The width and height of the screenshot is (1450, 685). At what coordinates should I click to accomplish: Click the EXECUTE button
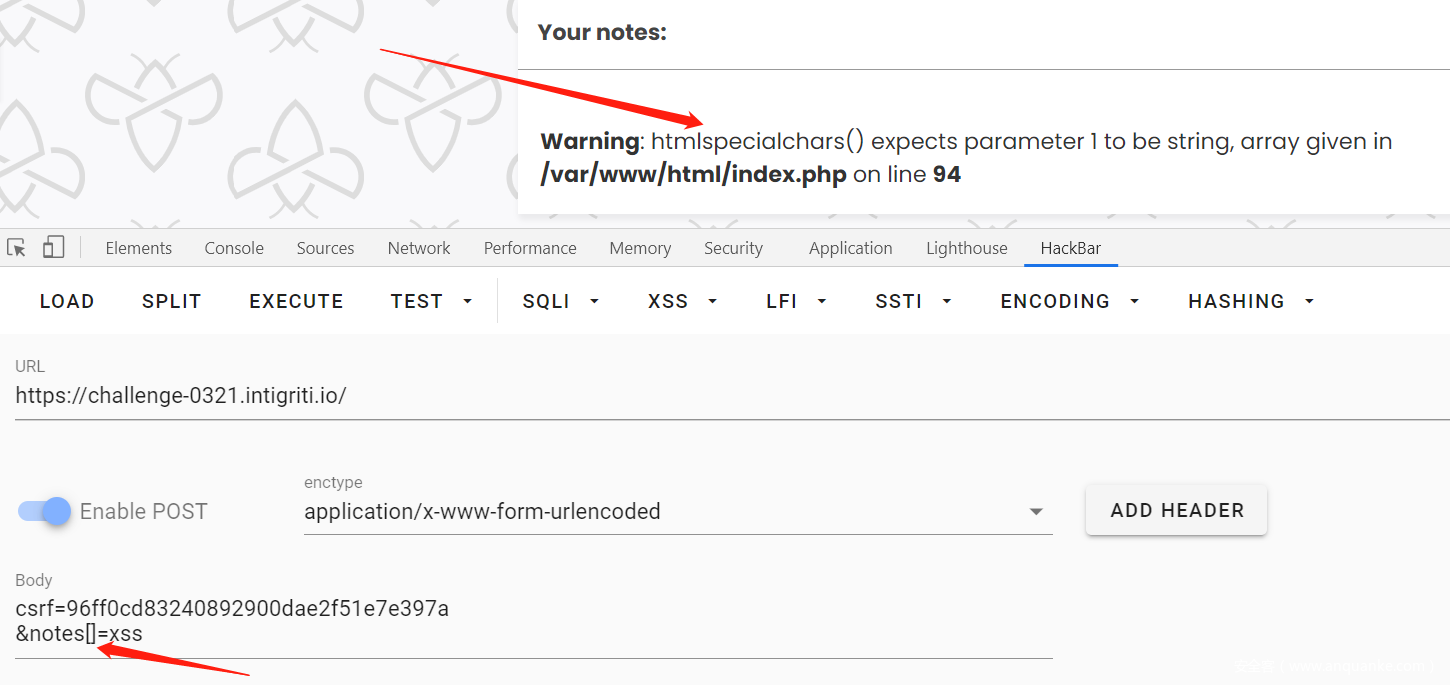(x=296, y=301)
